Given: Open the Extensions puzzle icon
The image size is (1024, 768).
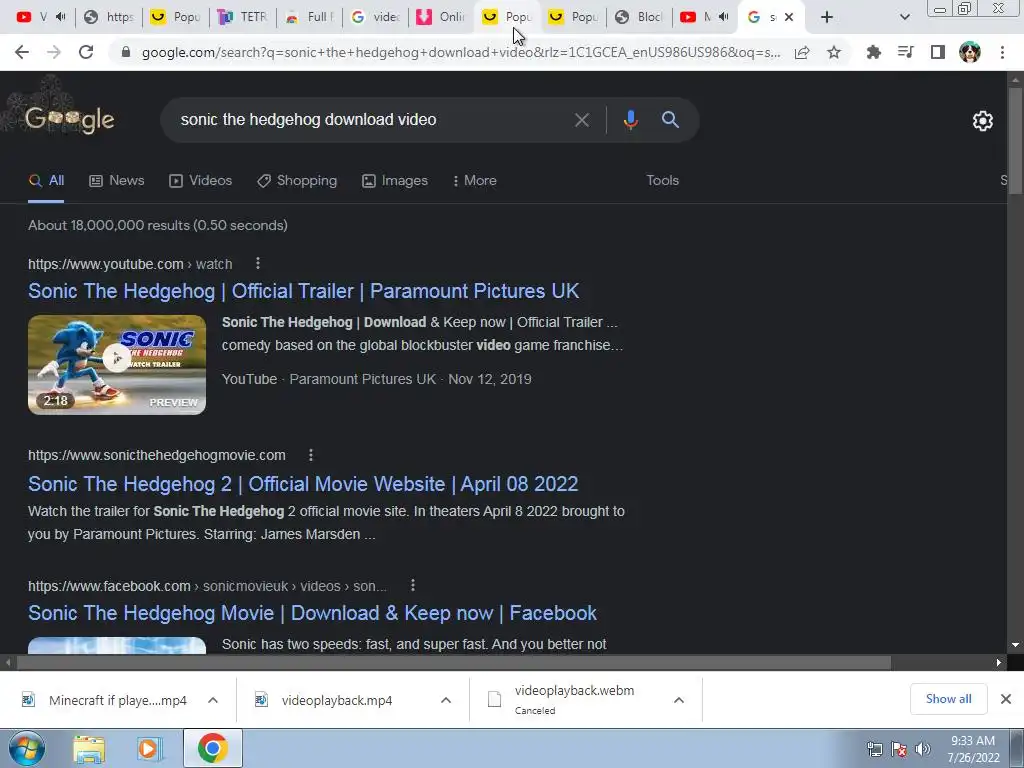Looking at the screenshot, I should [874, 52].
